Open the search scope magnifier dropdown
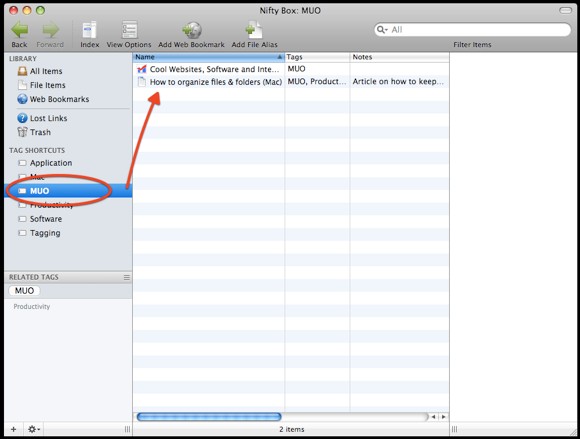The image size is (580, 439). [x=382, y=30]
